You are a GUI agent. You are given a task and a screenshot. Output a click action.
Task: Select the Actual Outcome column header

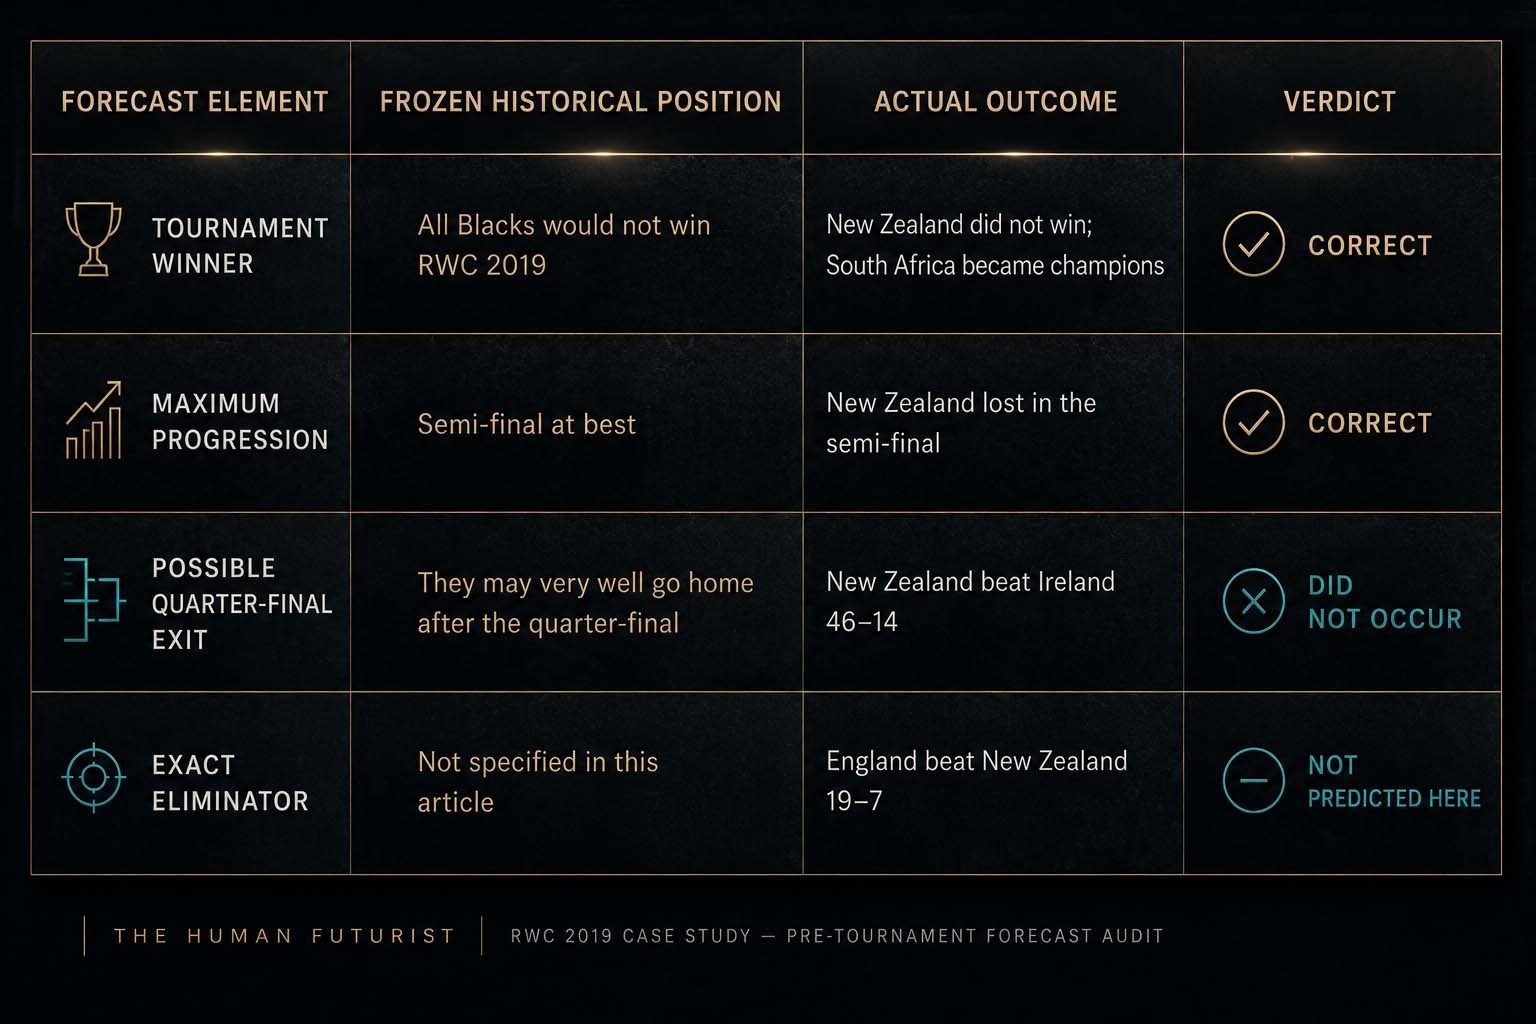[996, 101]
